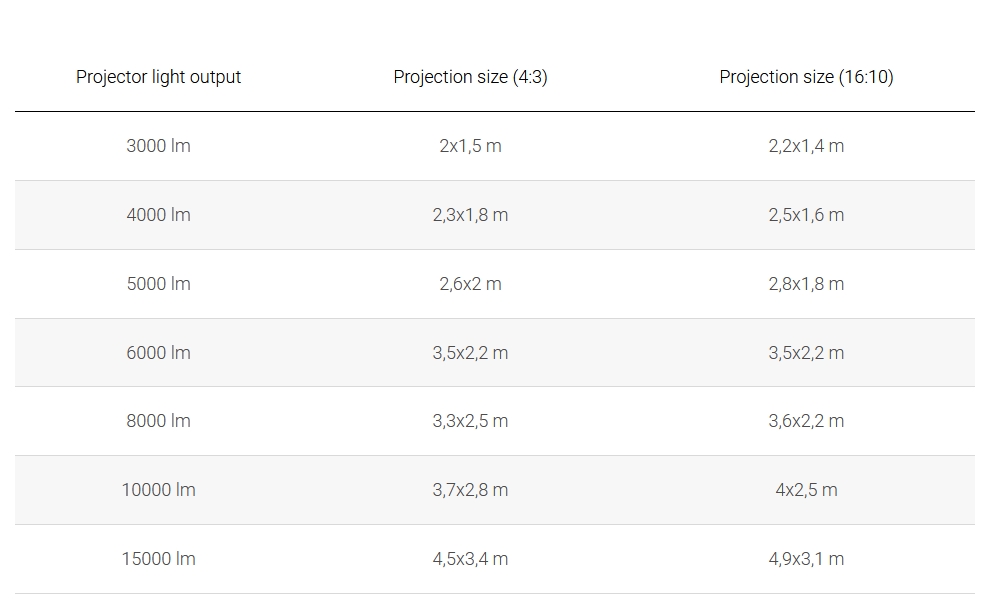Click the Projection size (16:10) header
The image size is (1000, 615).
(x=806, y=77)
